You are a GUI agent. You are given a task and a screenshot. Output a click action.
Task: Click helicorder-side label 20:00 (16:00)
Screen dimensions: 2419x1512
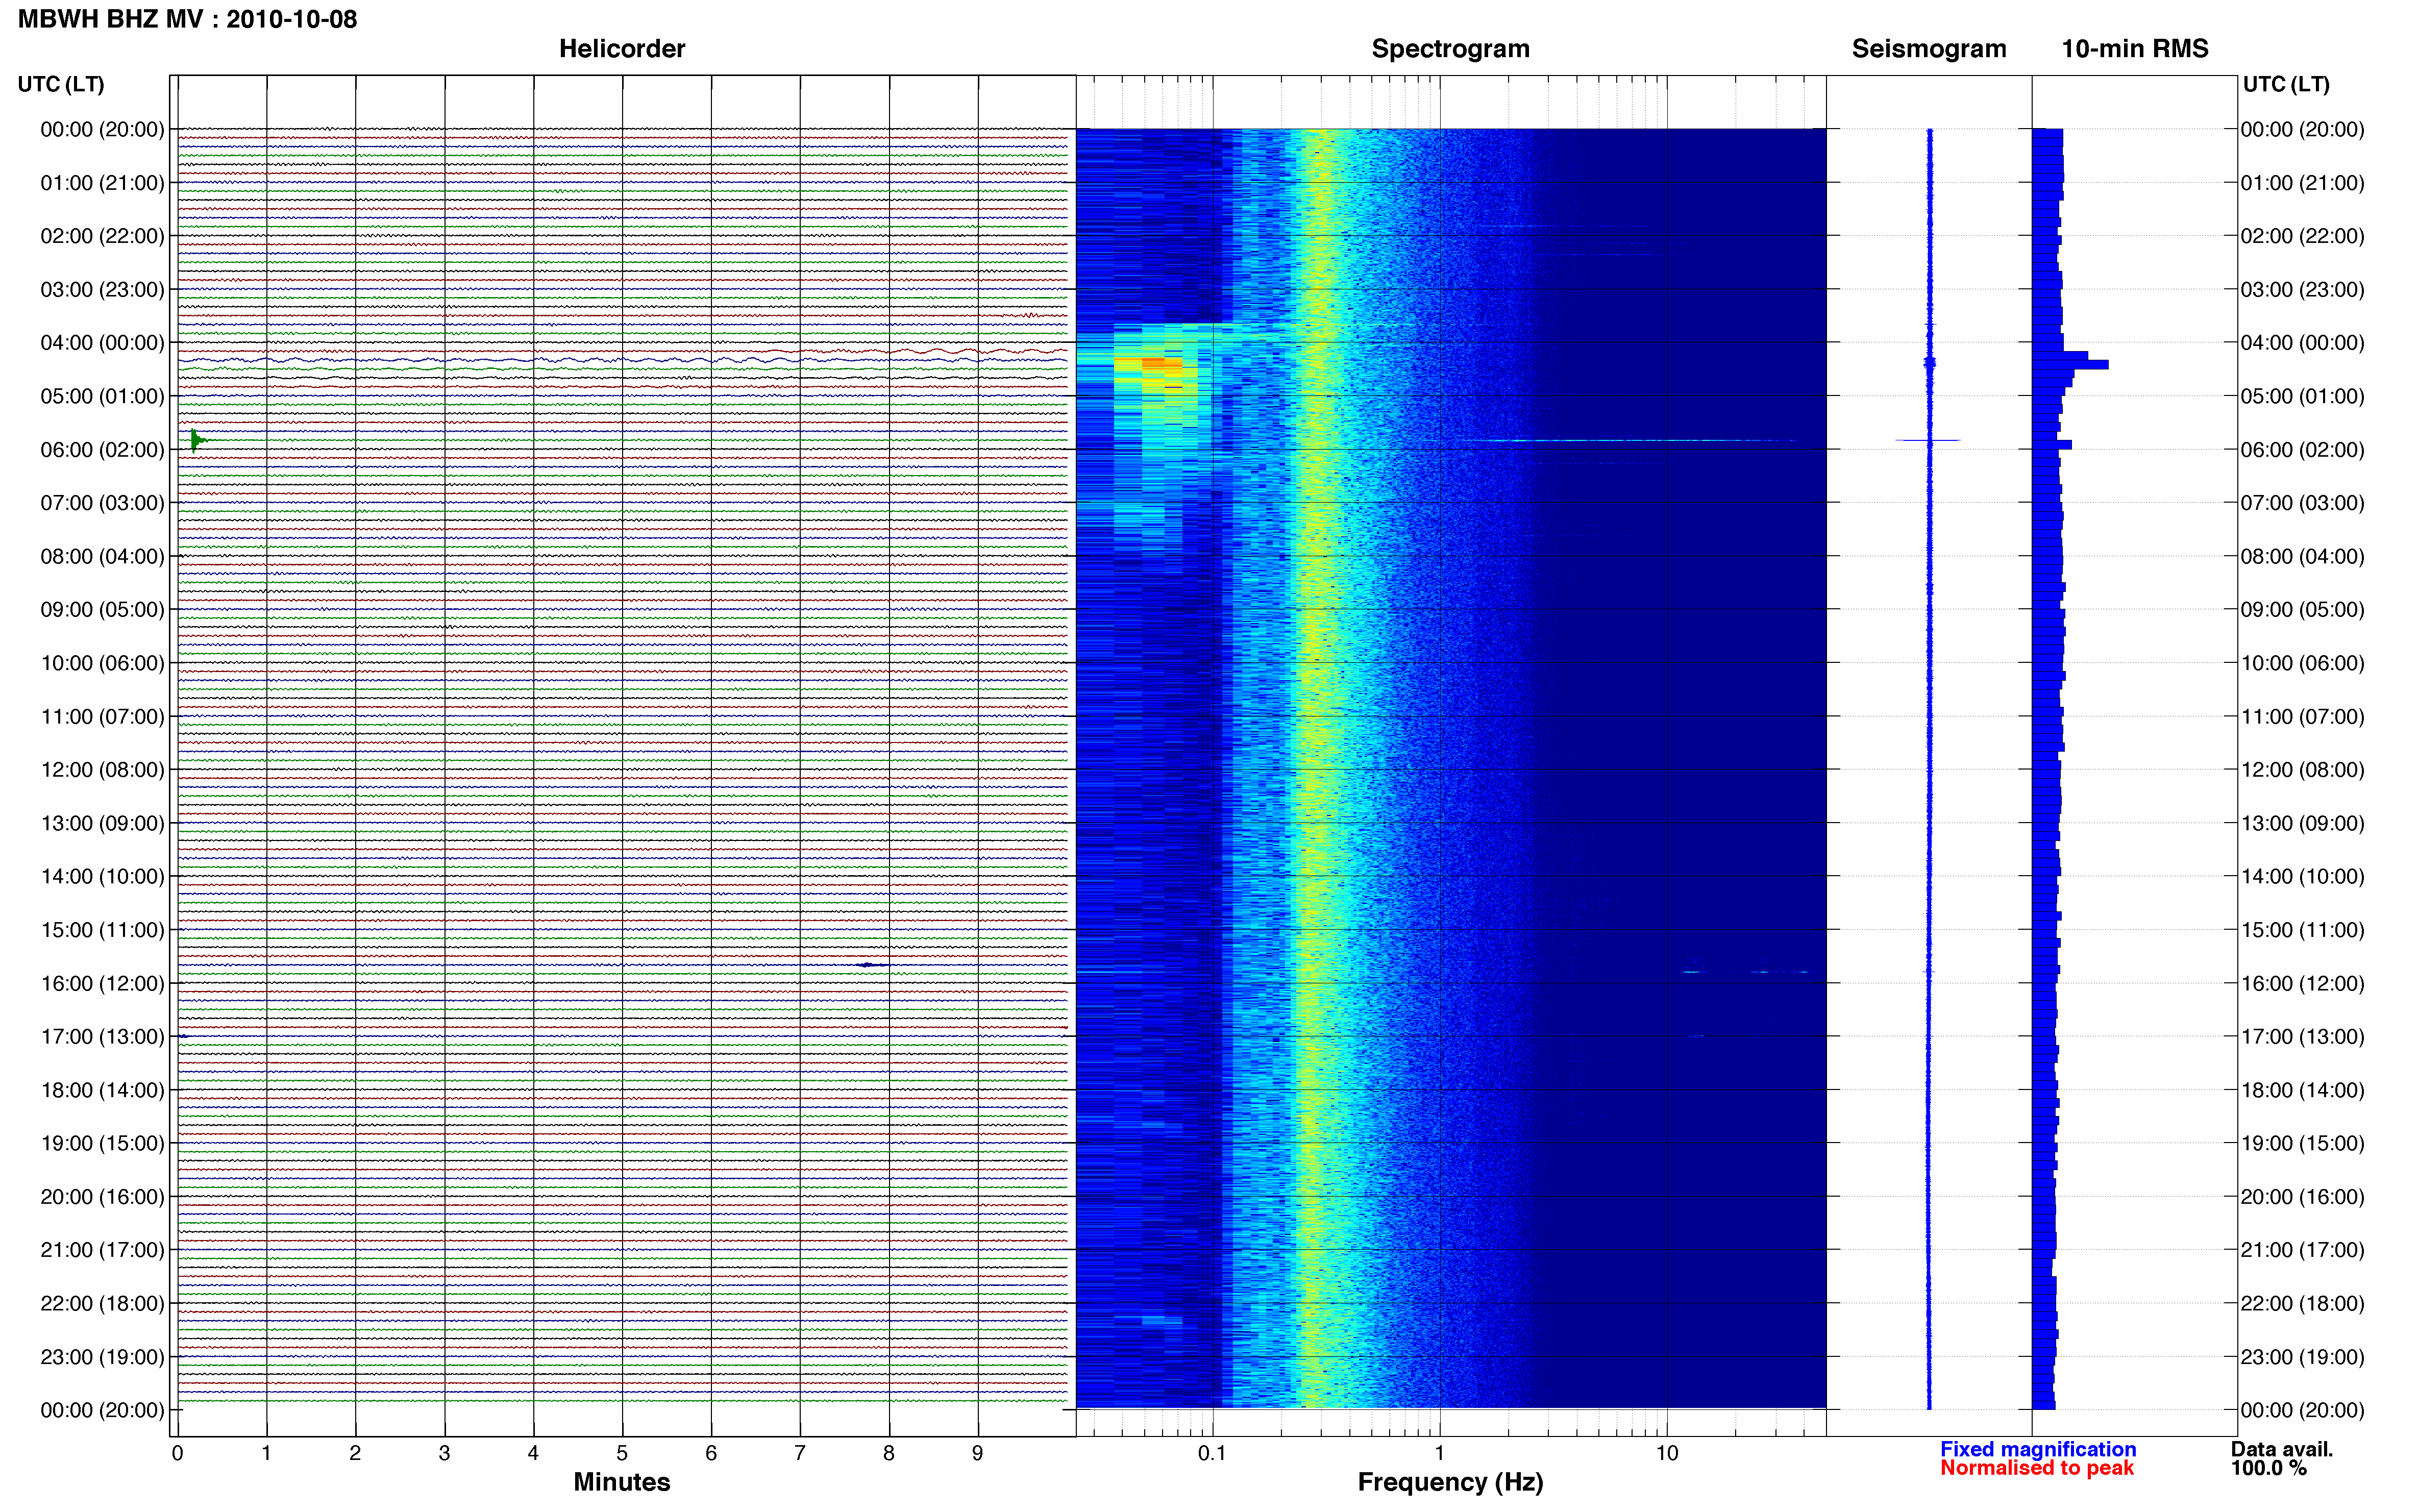pyautogui.click(x=102, y=1197)
